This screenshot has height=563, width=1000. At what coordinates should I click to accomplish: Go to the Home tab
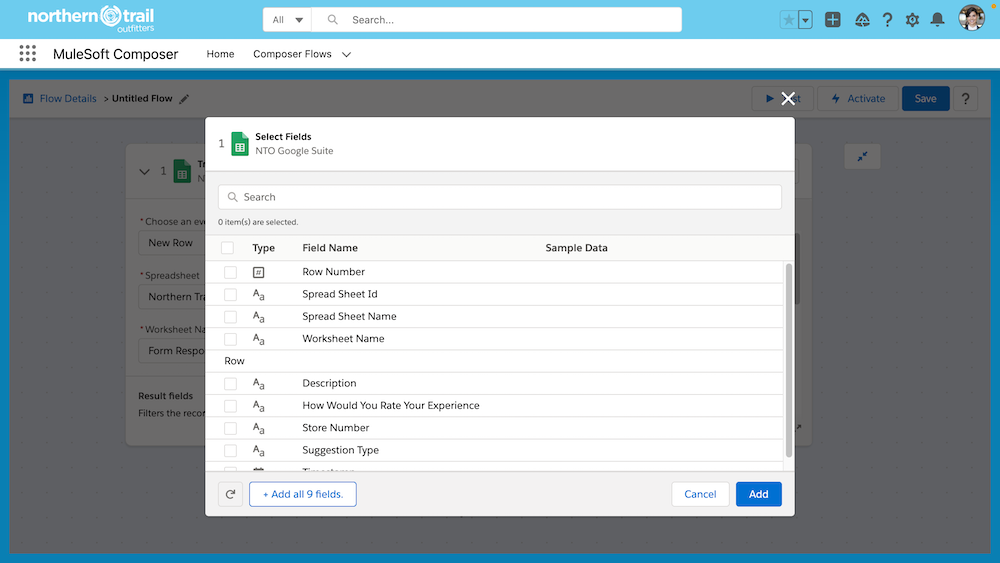[x=220, y=54]
